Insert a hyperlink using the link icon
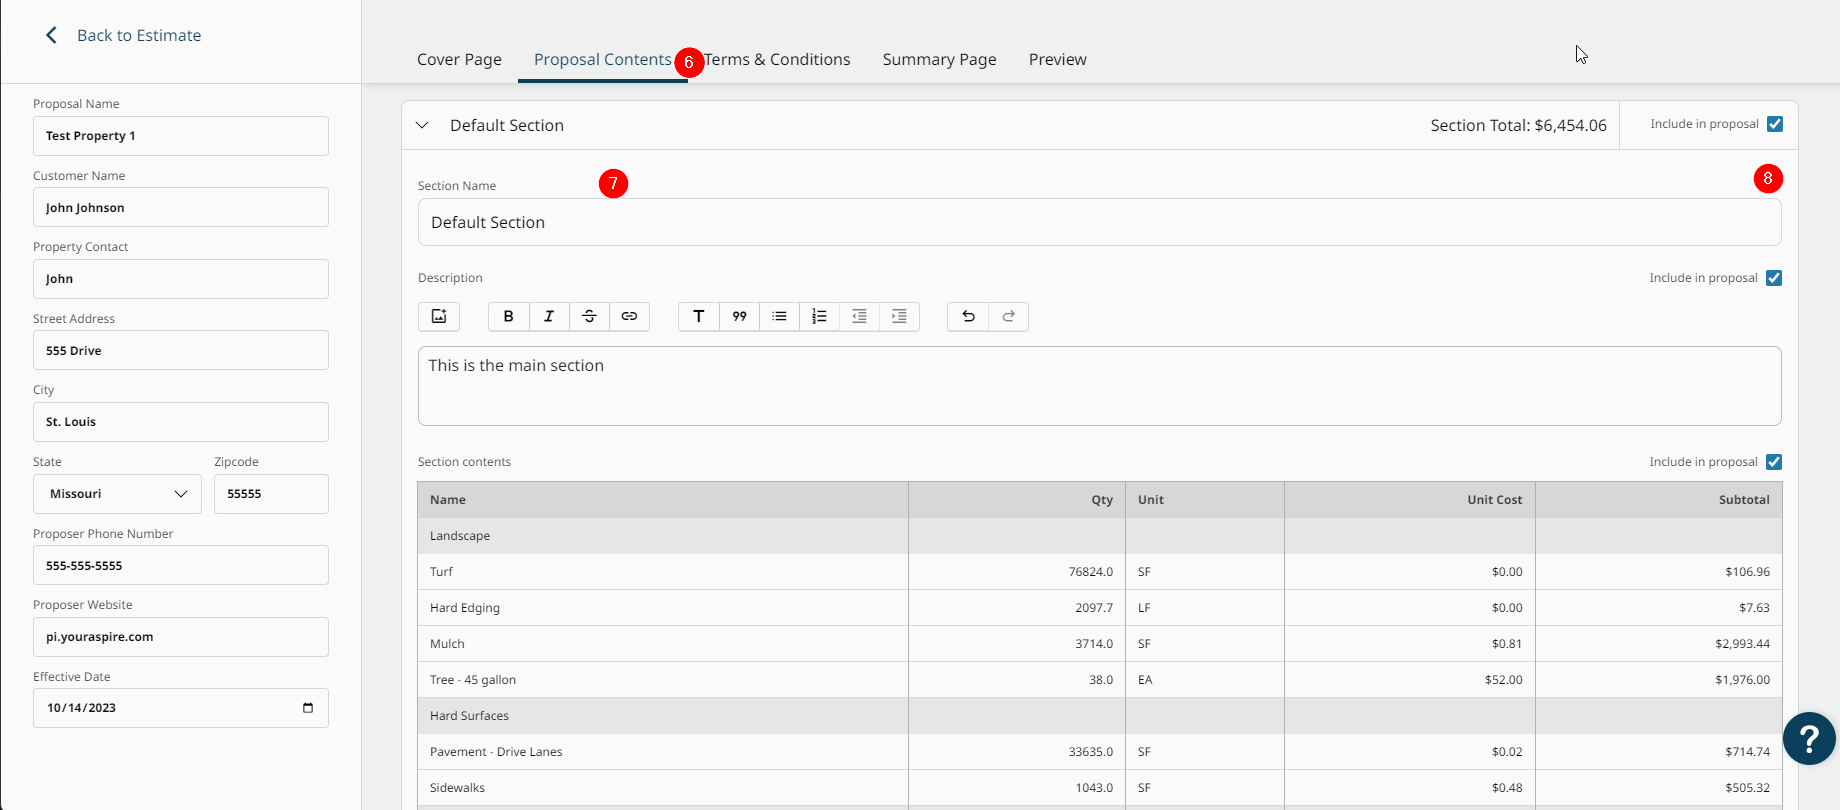Image resolution: width=1840 pixels, height=810 pixels. (x=629, y=316)
